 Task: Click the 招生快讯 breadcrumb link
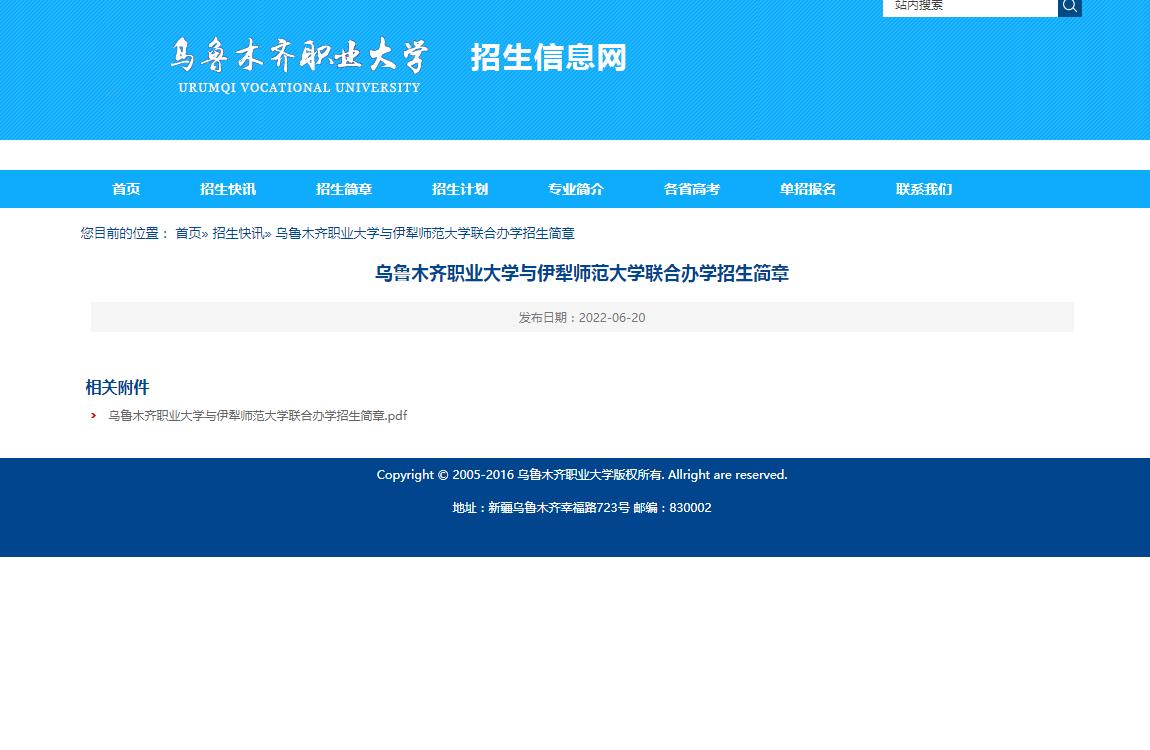click(238, 233)
